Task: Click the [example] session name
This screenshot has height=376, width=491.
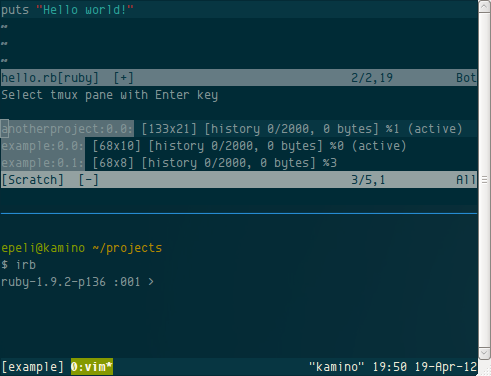Action: click(x=32, y=367)
